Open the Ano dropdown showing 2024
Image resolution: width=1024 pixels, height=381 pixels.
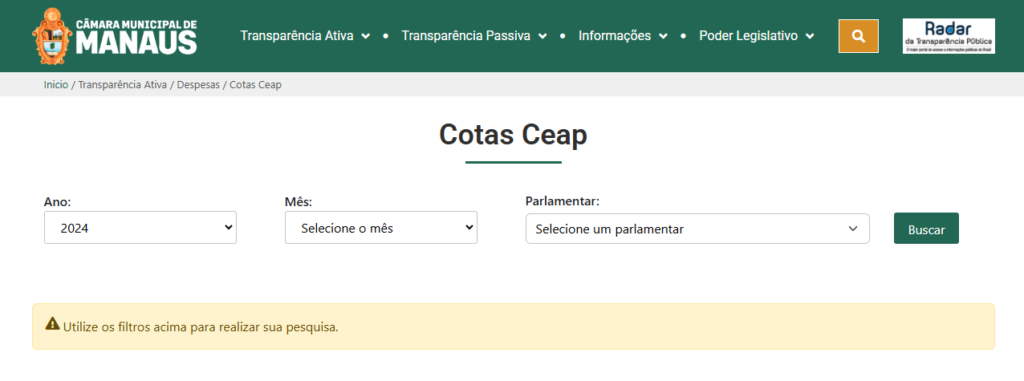pos(140,227)
